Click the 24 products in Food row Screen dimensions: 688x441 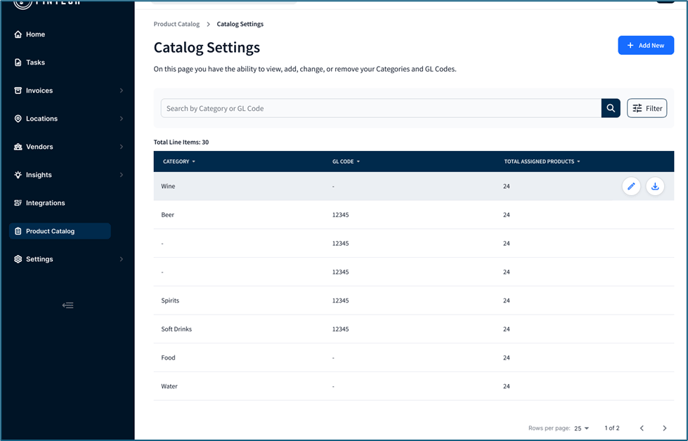pos(506,358)
